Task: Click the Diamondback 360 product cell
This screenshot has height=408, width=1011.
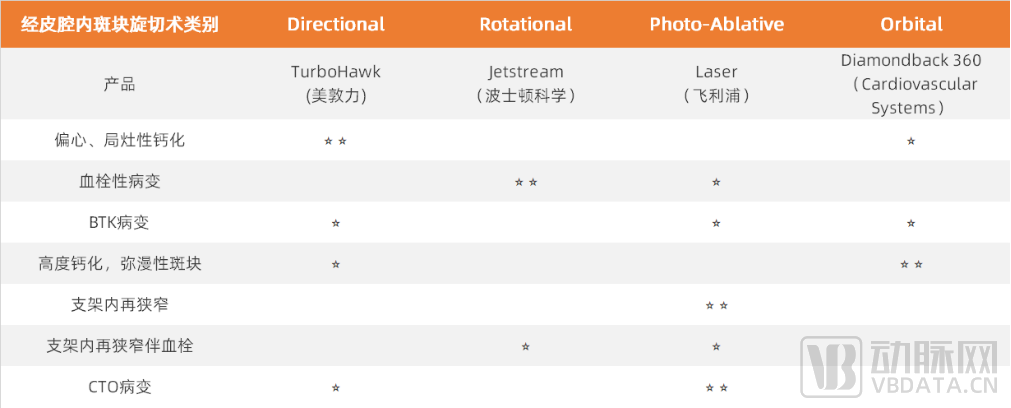Action: pos(911,84)
